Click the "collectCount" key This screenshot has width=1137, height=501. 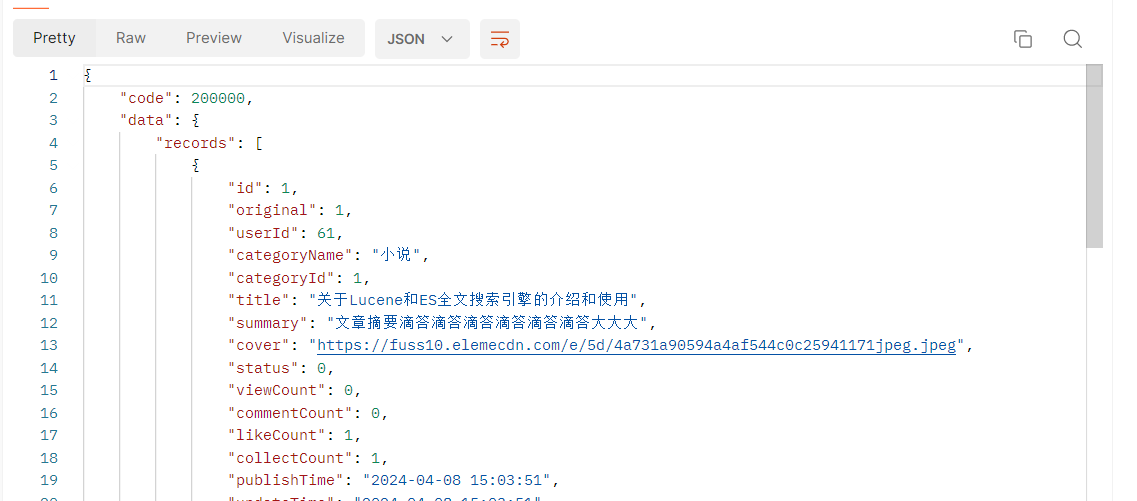[x=290, y=457]
